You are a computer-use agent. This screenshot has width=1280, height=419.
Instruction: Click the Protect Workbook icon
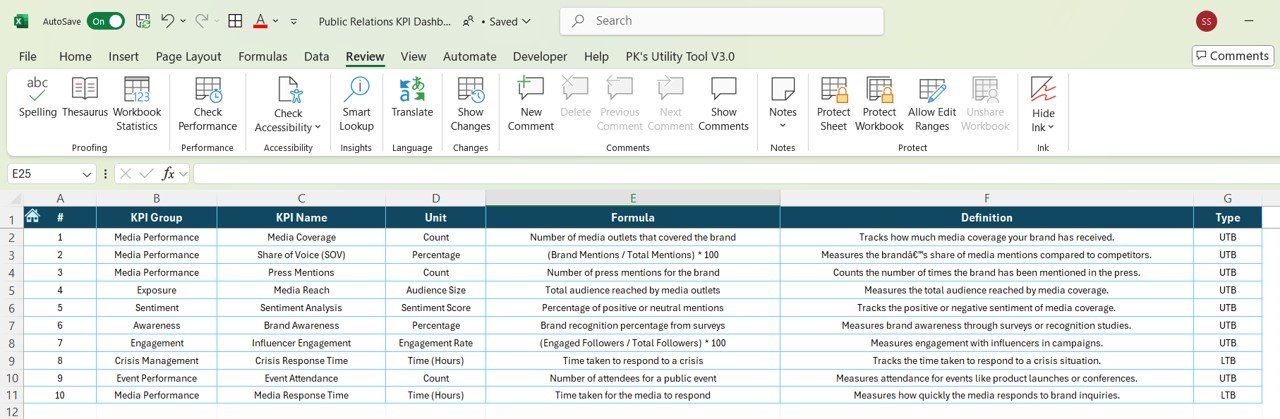coord(879,91)
